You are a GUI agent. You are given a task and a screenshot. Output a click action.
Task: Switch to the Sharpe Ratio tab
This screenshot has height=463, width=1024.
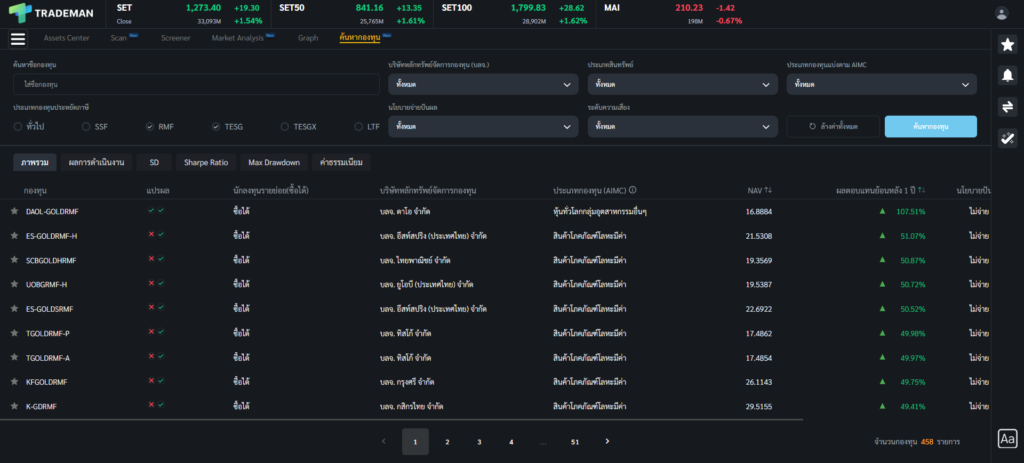click(x=206, y=163)
